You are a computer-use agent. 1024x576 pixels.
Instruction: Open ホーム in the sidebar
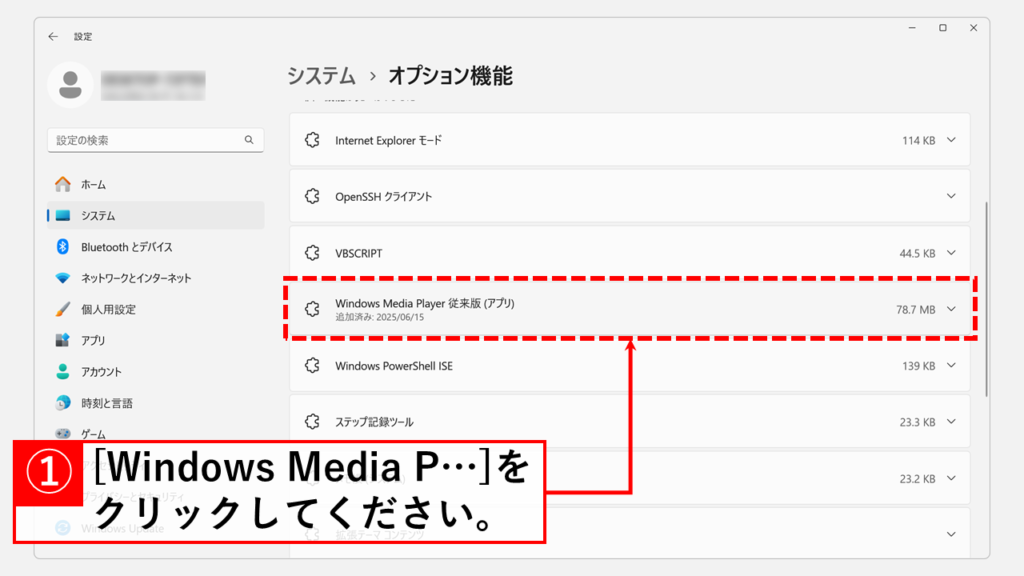pos(156,184)
